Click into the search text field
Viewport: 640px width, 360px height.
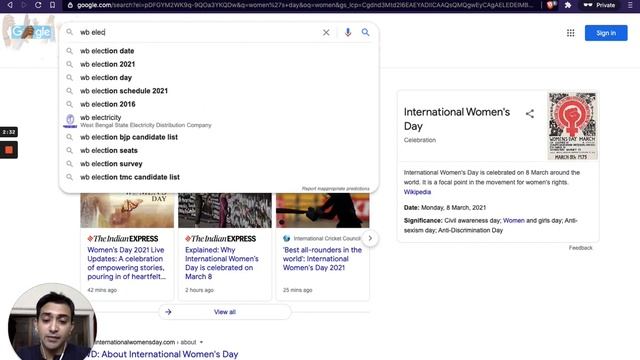coord(198,32)
